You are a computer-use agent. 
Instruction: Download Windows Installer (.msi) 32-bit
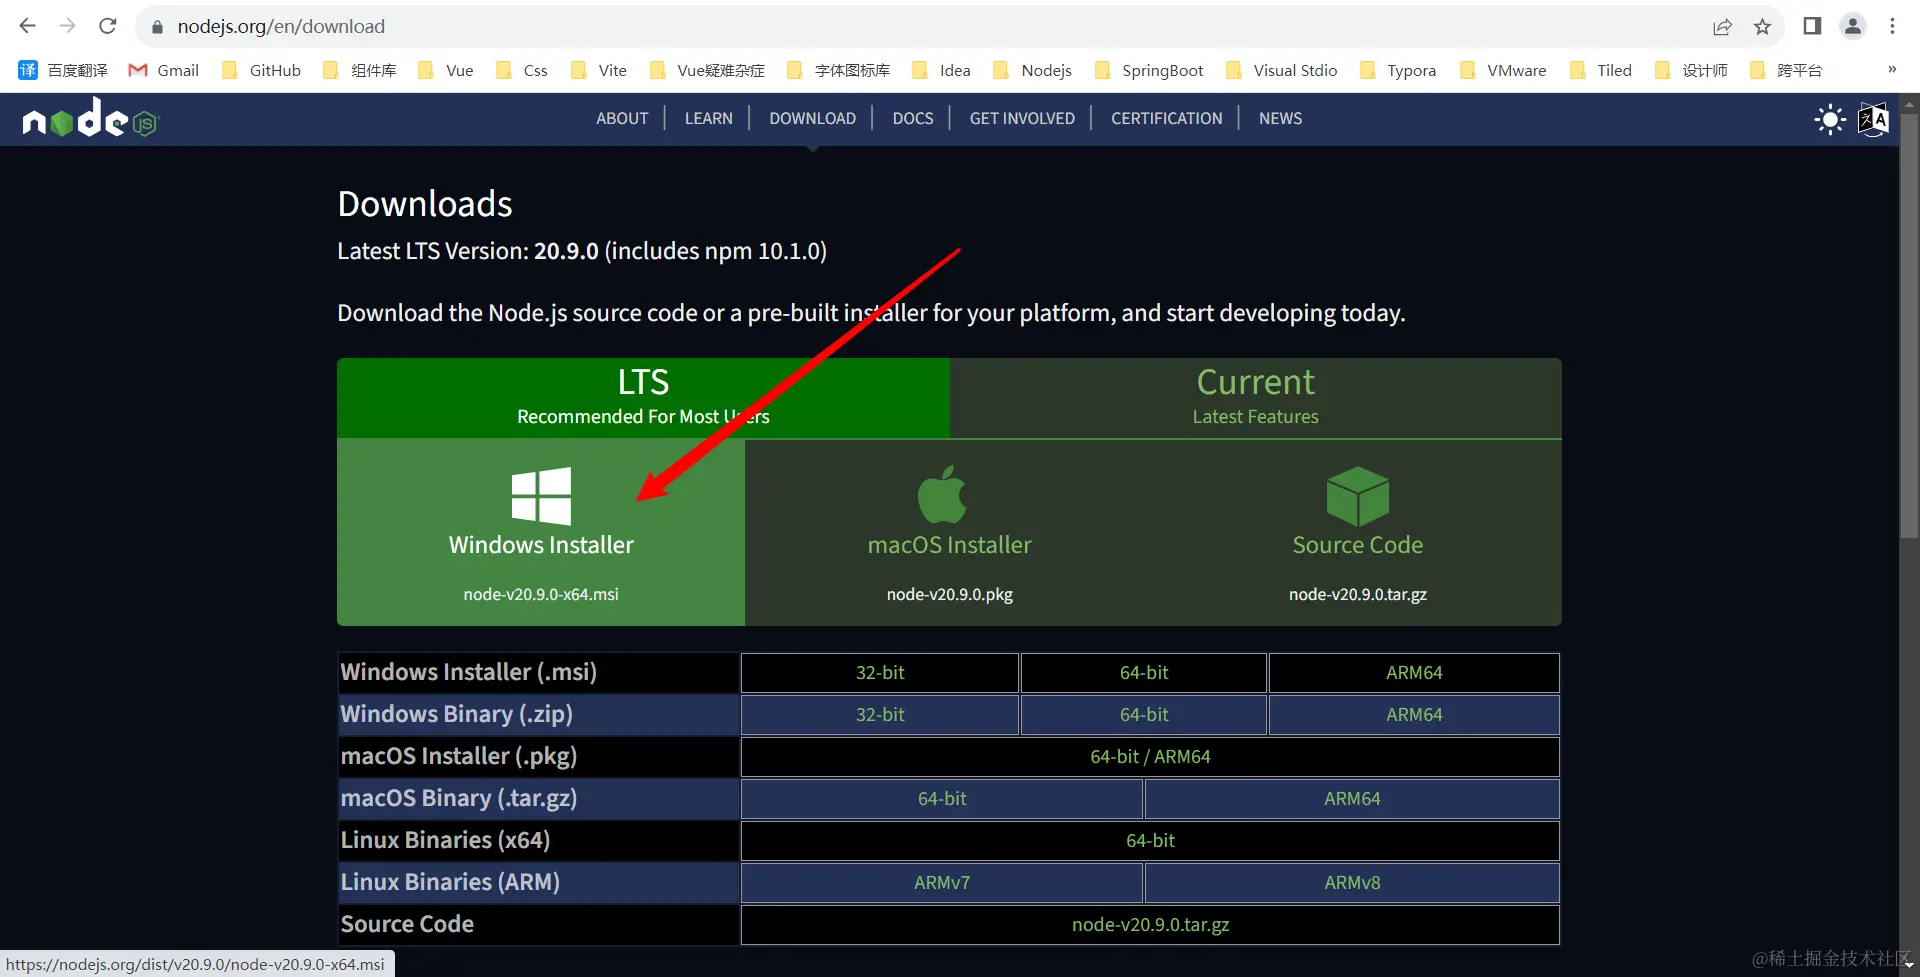coord(880,673)
